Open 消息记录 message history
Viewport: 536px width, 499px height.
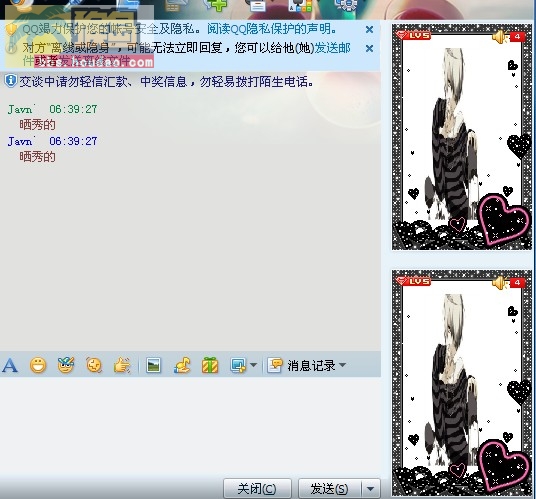[301, 365]
